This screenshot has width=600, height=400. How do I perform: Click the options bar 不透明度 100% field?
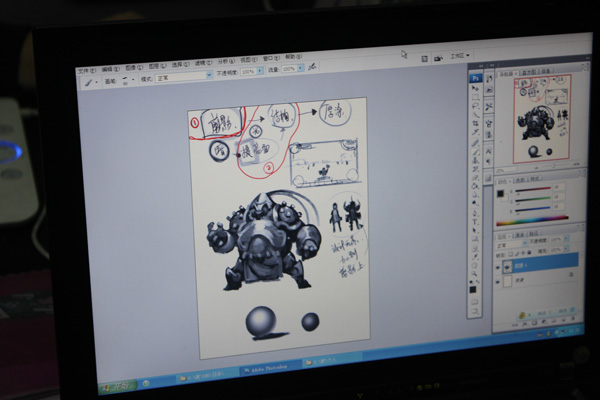pos(248,71)
